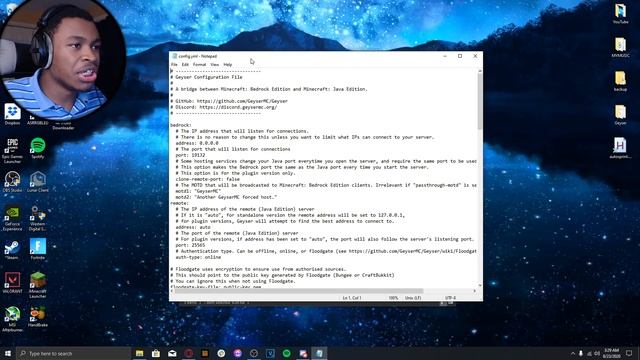
Task: Open the Steam desktop shortcut
Action: [12, 250]
